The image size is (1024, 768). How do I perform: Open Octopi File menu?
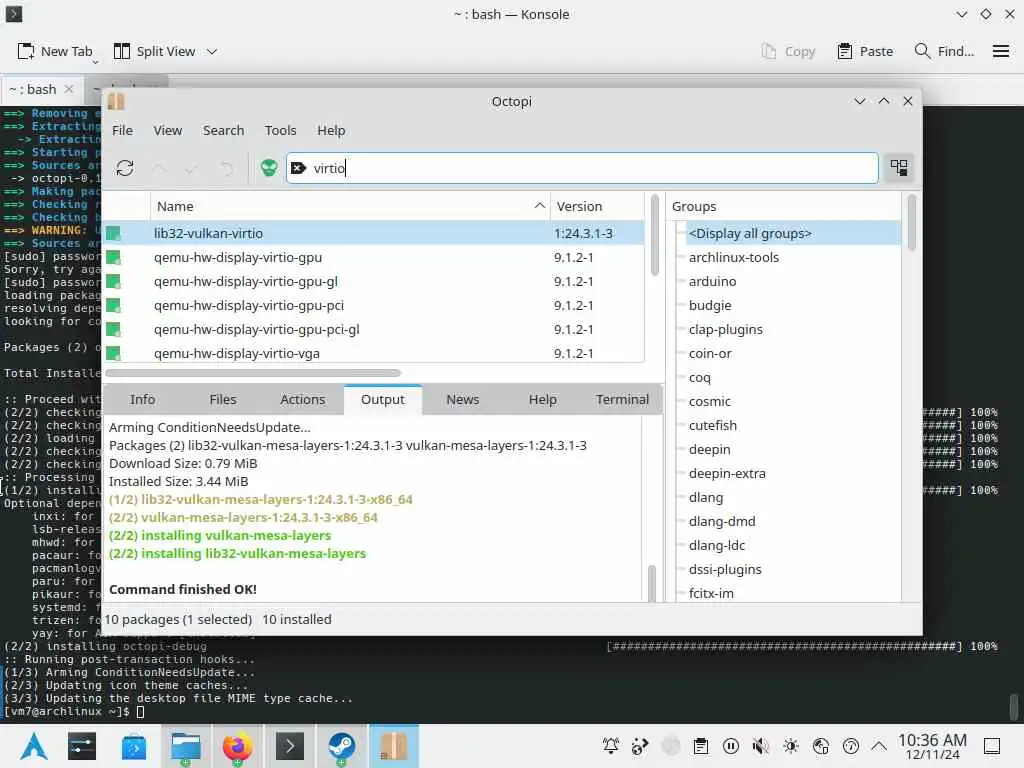(122, 131)
